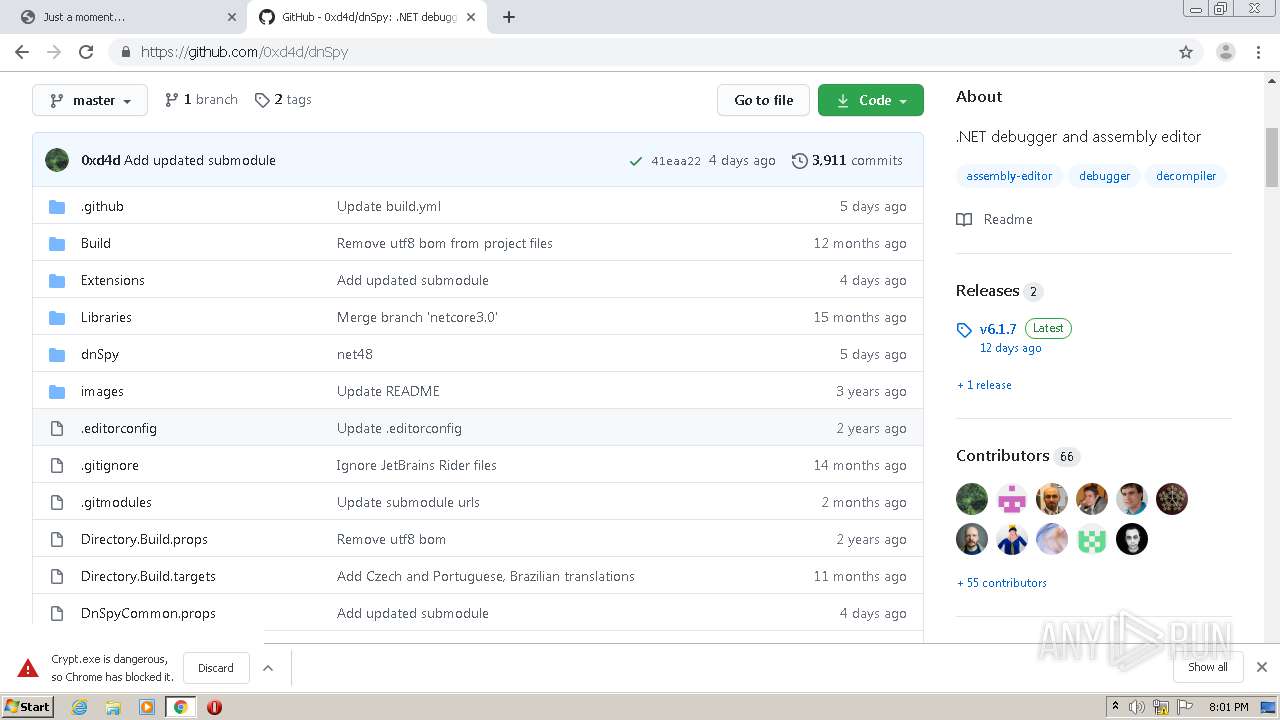View the 2 tags link
The height and width of the screenshot is (720, 1280).
[x=283, y=100]
